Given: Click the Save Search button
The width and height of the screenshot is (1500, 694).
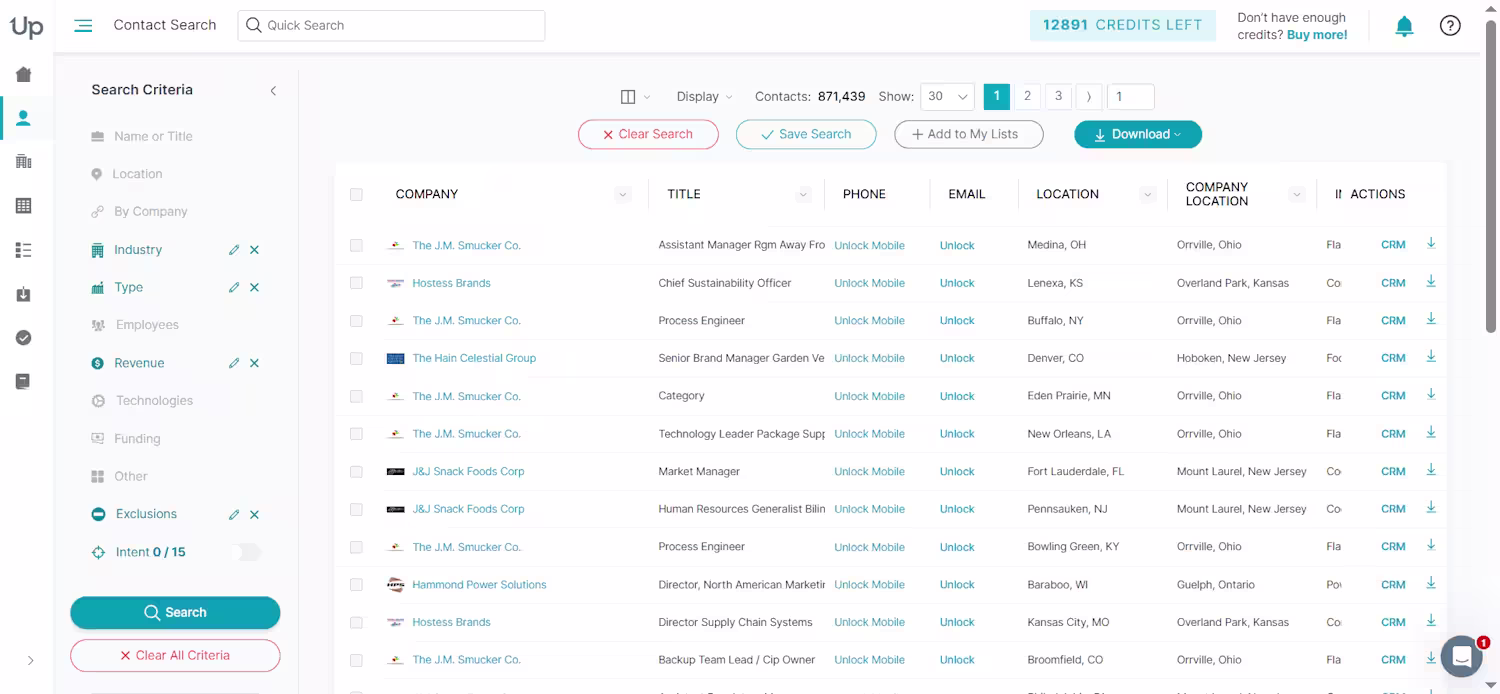Looking at the screenshot, I should [806, 134].
